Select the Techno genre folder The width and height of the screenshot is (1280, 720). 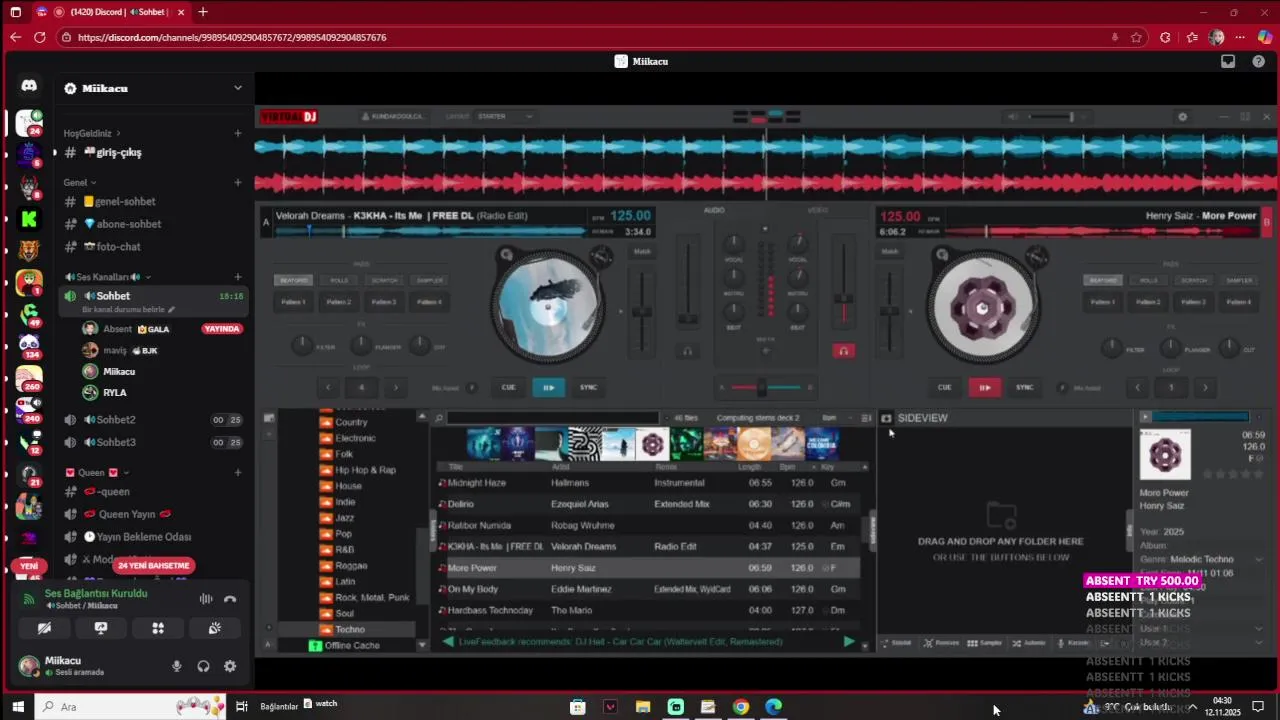point(349,629)
